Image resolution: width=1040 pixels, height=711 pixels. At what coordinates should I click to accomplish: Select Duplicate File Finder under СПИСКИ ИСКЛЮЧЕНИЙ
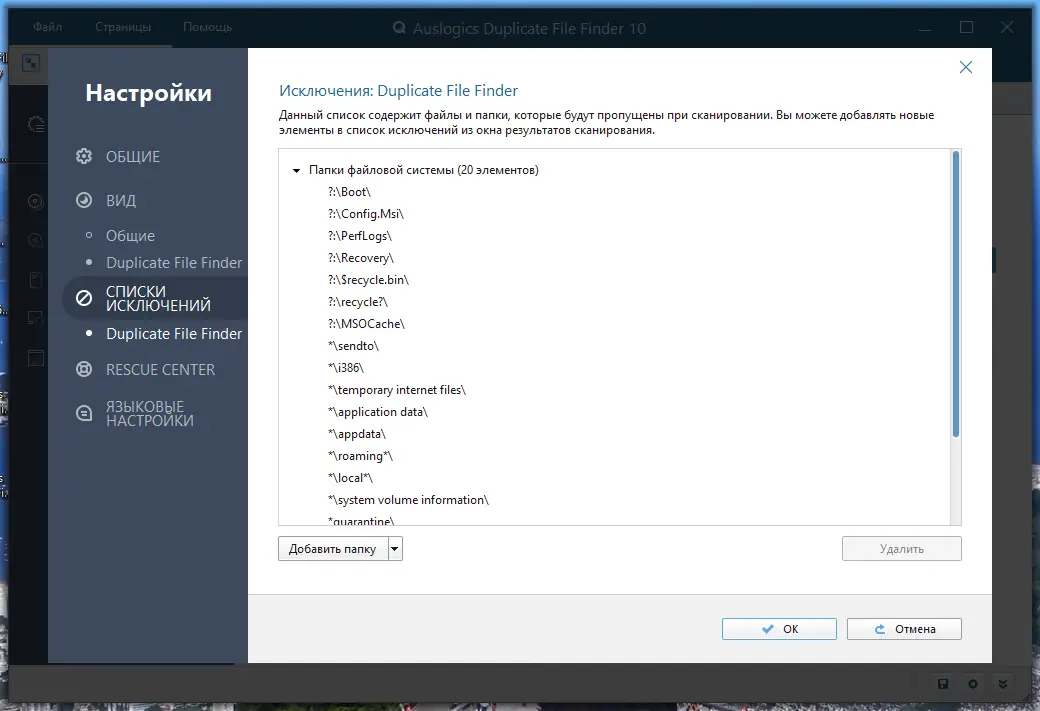click(174, 334)
